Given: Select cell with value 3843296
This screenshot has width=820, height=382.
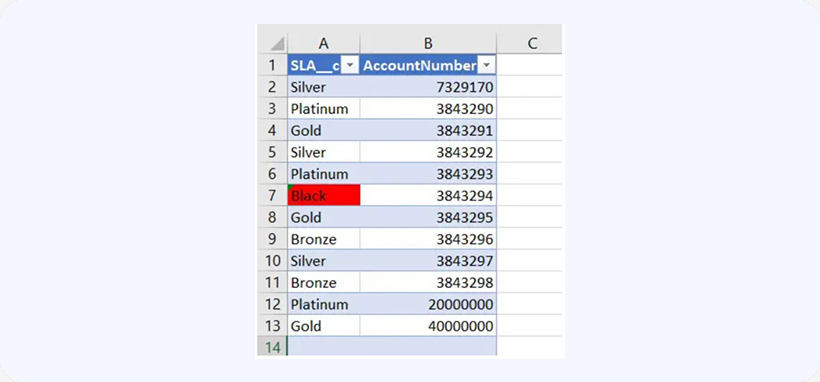Looking at the screenshot, I should (428, 239).
